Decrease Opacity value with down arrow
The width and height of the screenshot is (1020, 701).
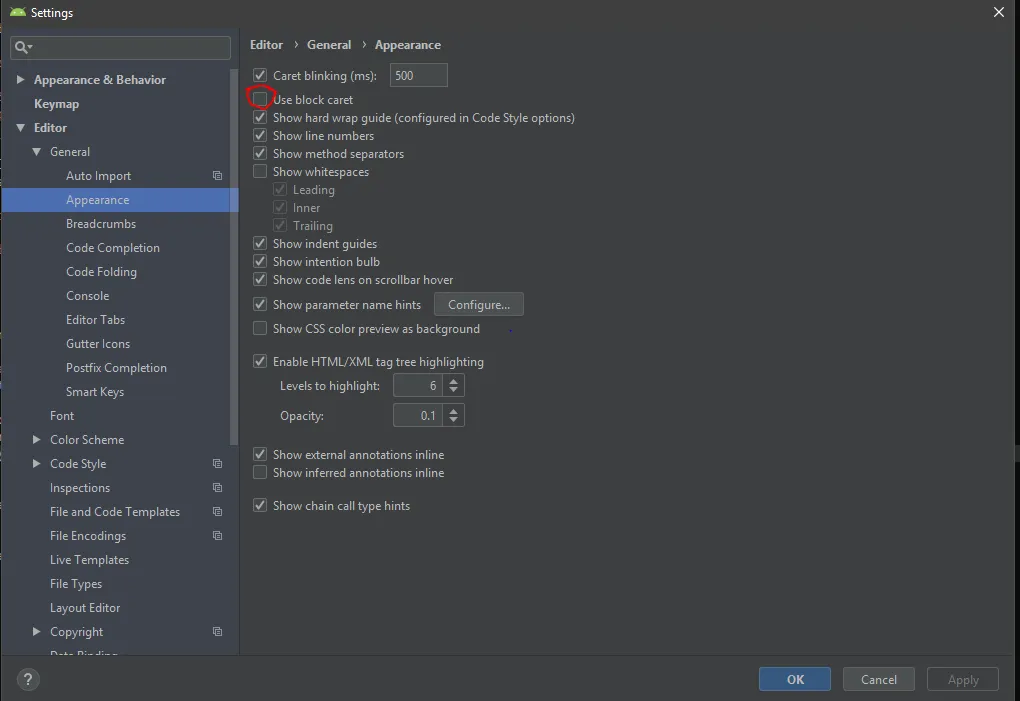[x=453, y=420]
